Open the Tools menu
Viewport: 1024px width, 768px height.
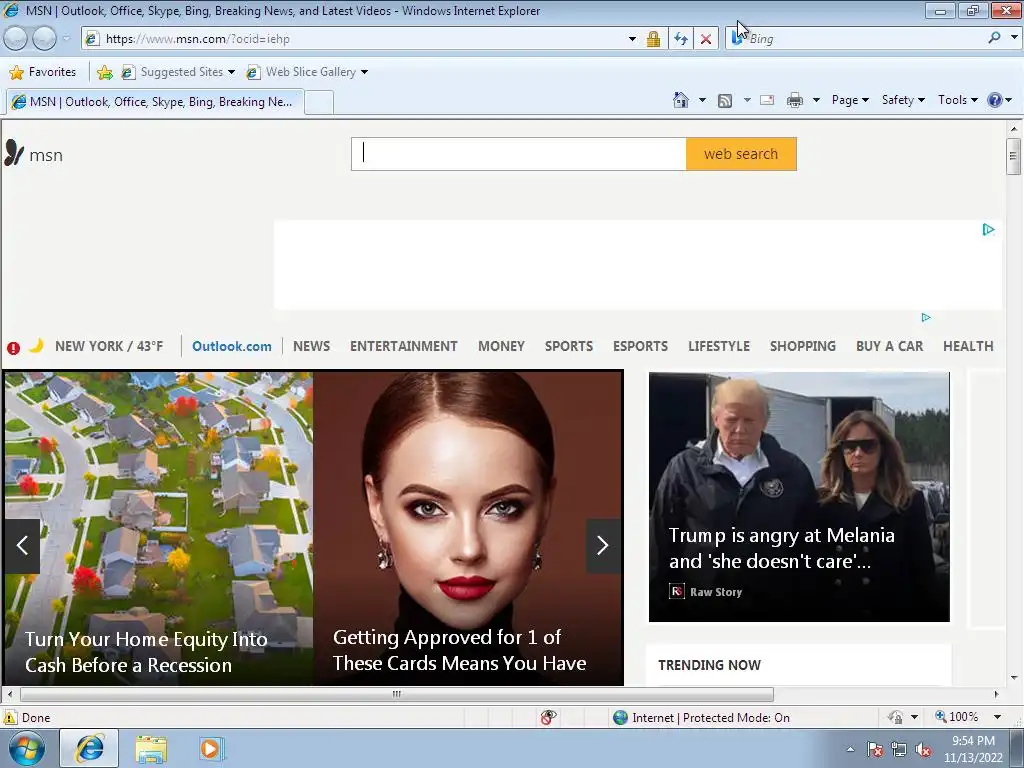[x=957, y=100]
